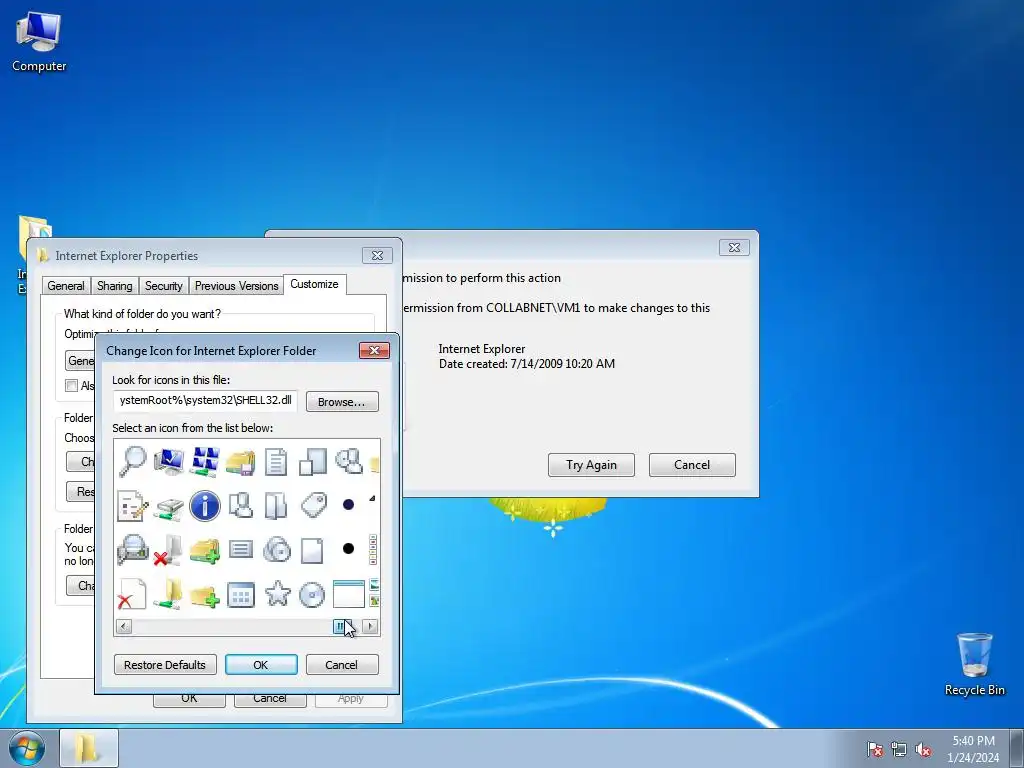Cancel the permission denied dialog
Screen dimensions: 1024x768
[692, 465]
